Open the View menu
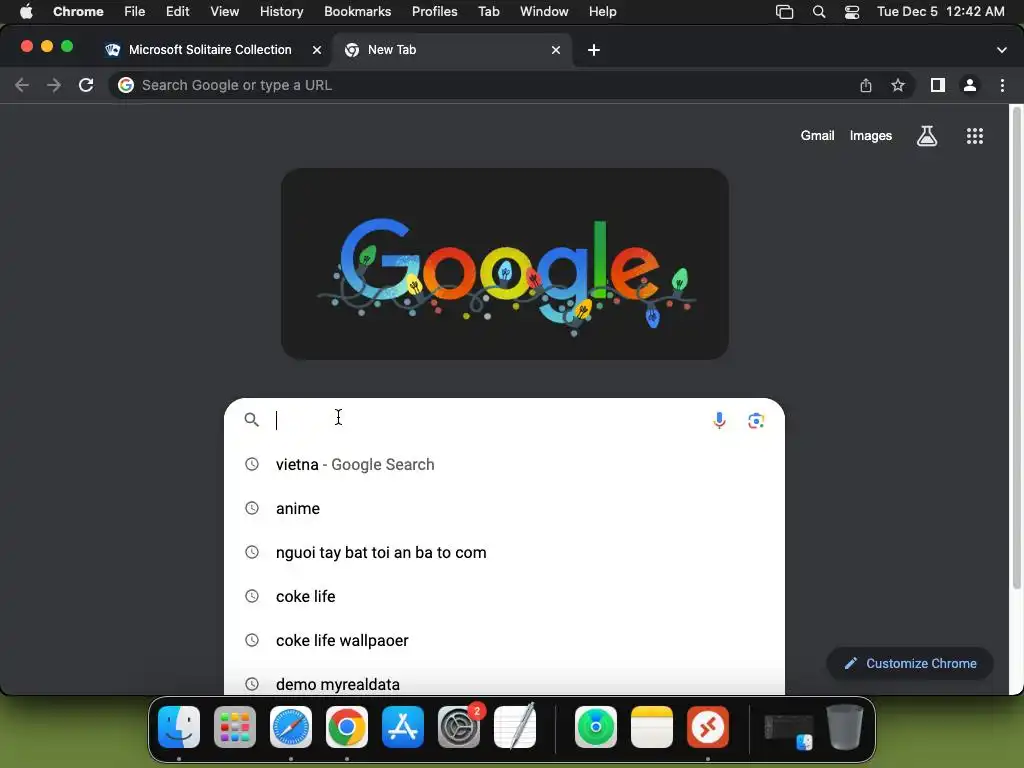Screen dimensions: 1024x768 (225, 12)
